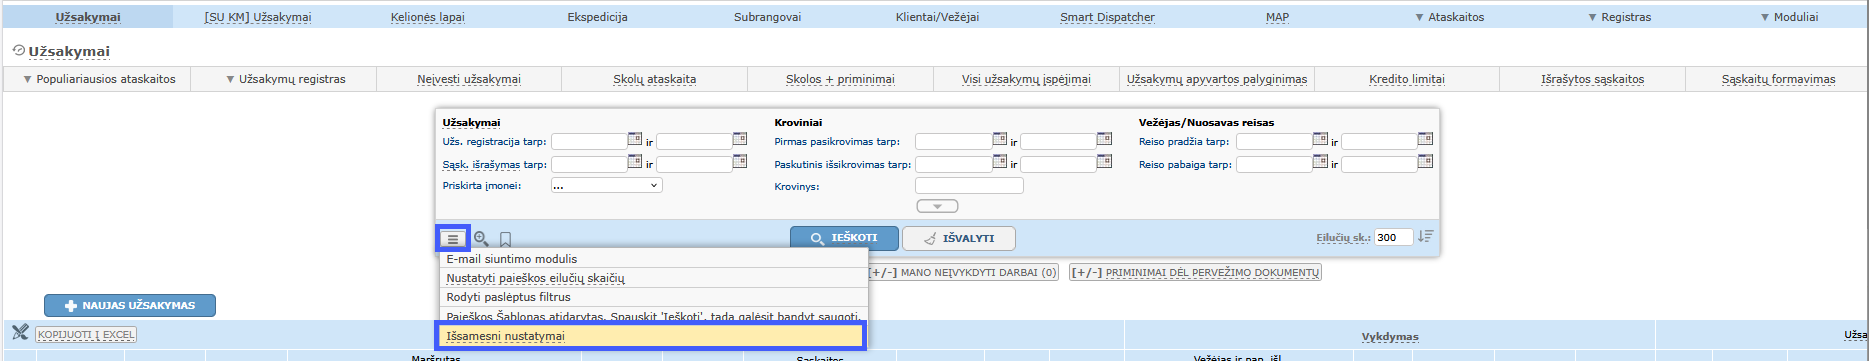Open Neįvesti užsakymai report

[x=469, y=79]
